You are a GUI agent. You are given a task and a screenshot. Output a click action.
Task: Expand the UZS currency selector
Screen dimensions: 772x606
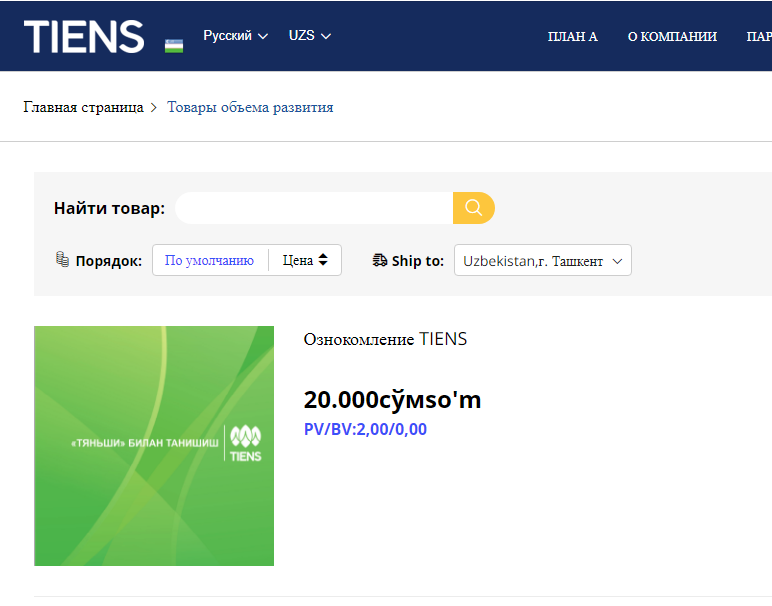309,36
